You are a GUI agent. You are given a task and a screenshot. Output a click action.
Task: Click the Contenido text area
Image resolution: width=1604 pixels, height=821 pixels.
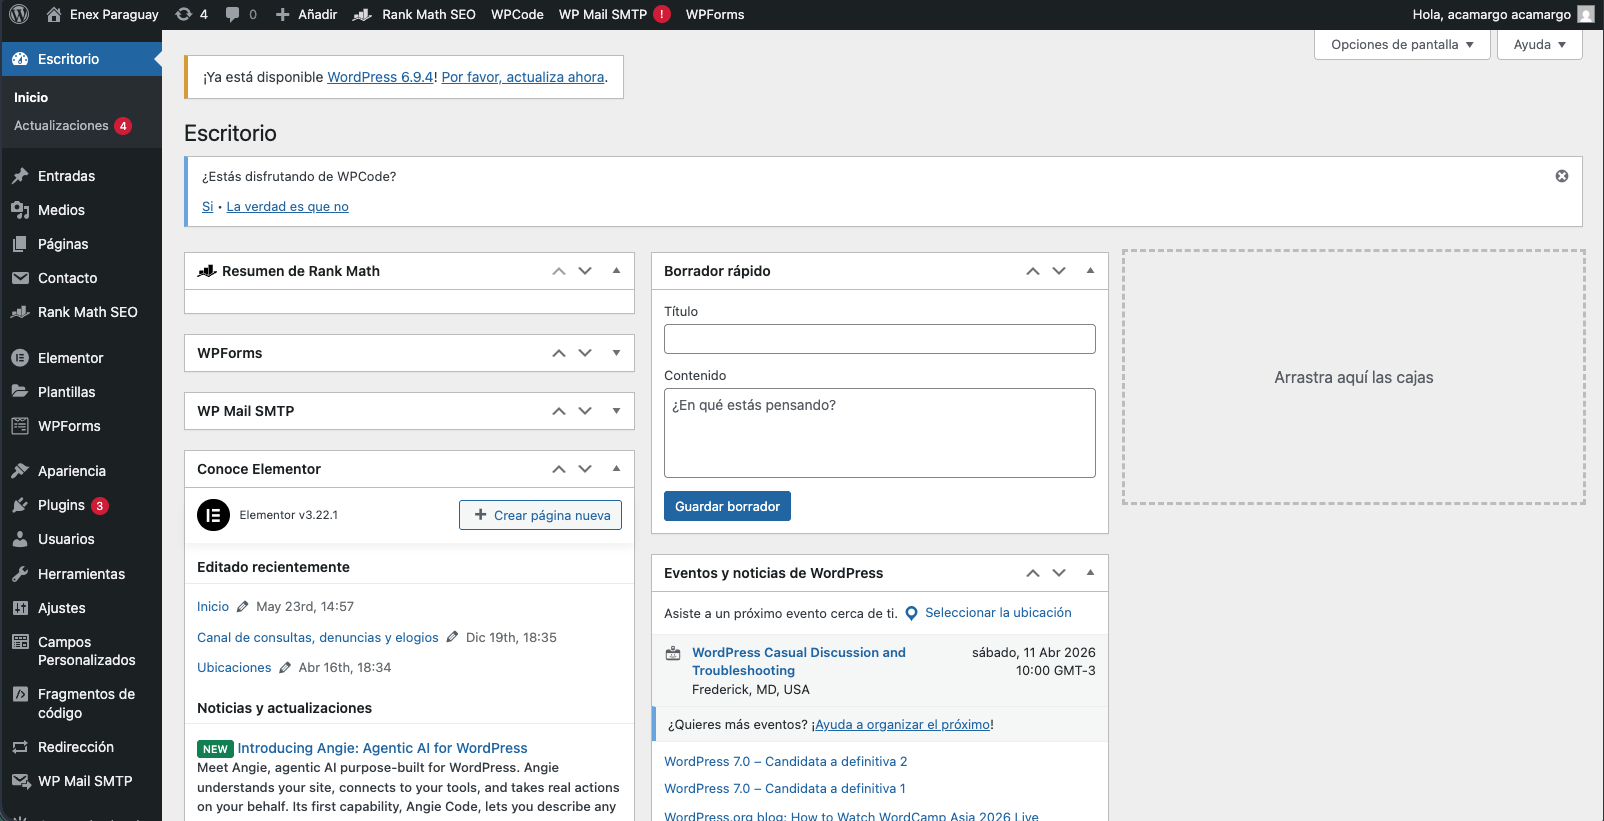pyautogui.click(x=880, y=433)
